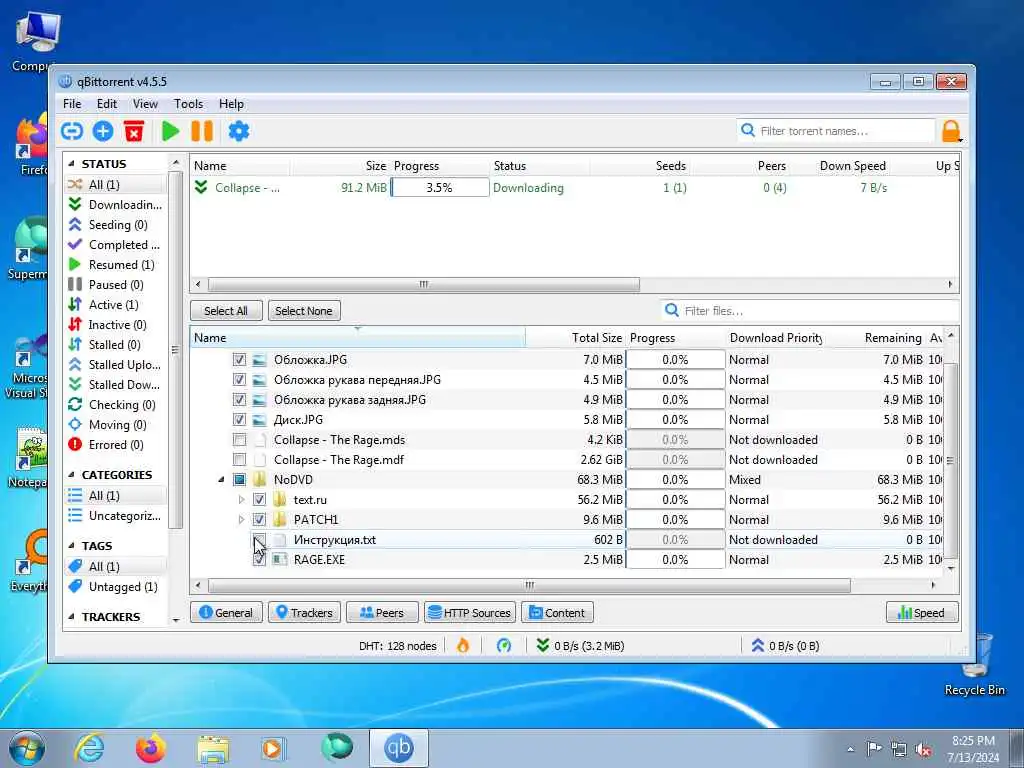Switch to the HTTP Sources tab
The image size is (1024, 768).
coord(470,613)
